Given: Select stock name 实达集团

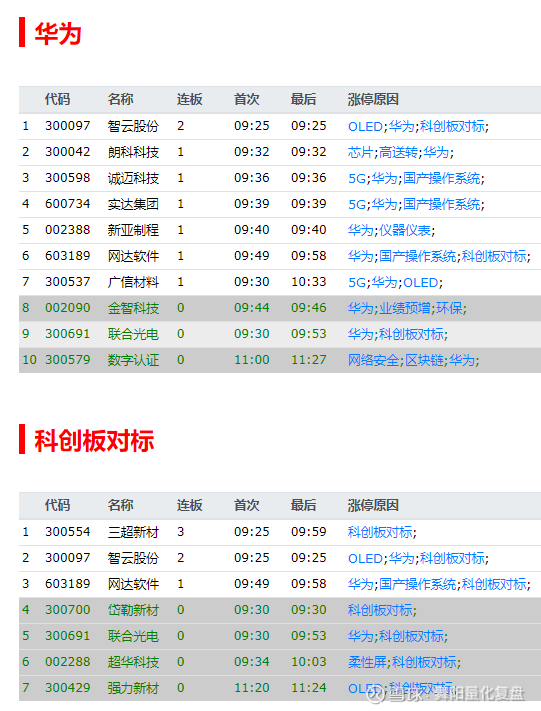Looking at the screenshot, I should [133, 204].
